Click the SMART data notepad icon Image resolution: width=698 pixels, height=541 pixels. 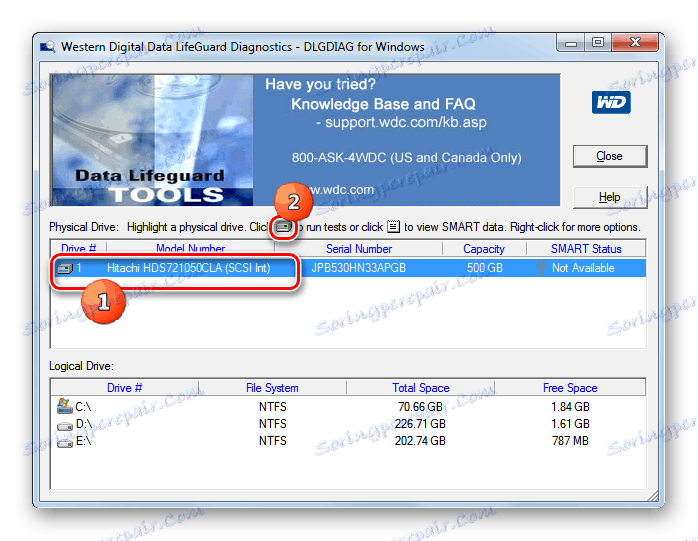point(394,227)
